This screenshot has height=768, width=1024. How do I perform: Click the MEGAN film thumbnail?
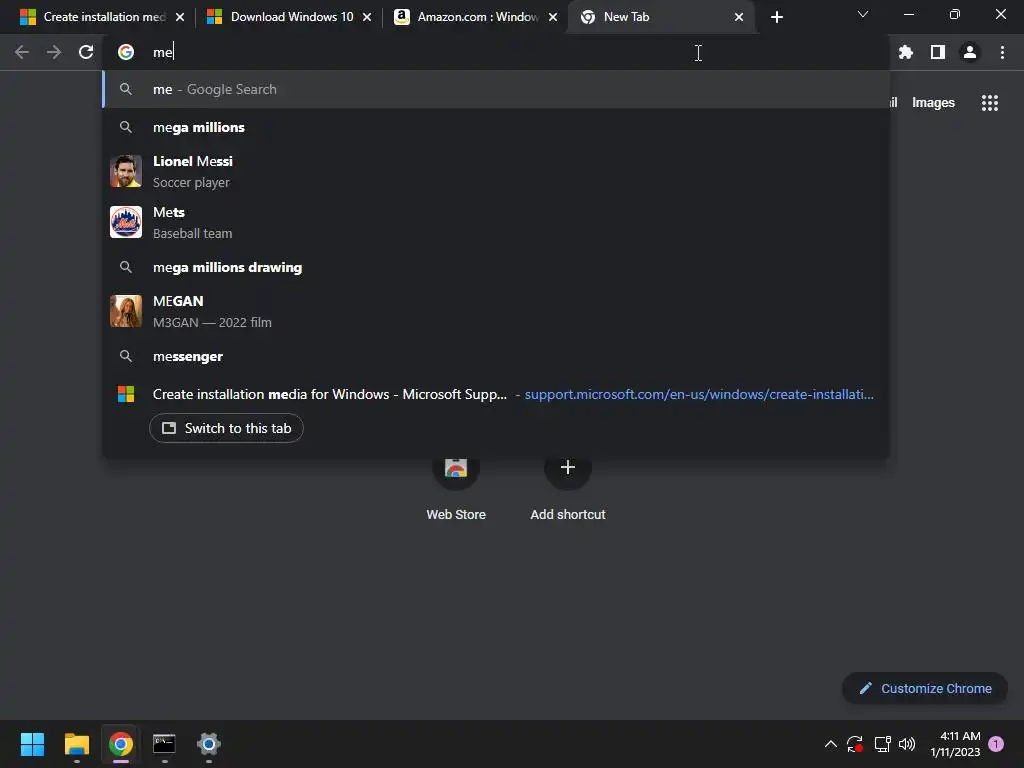point(126,311)
